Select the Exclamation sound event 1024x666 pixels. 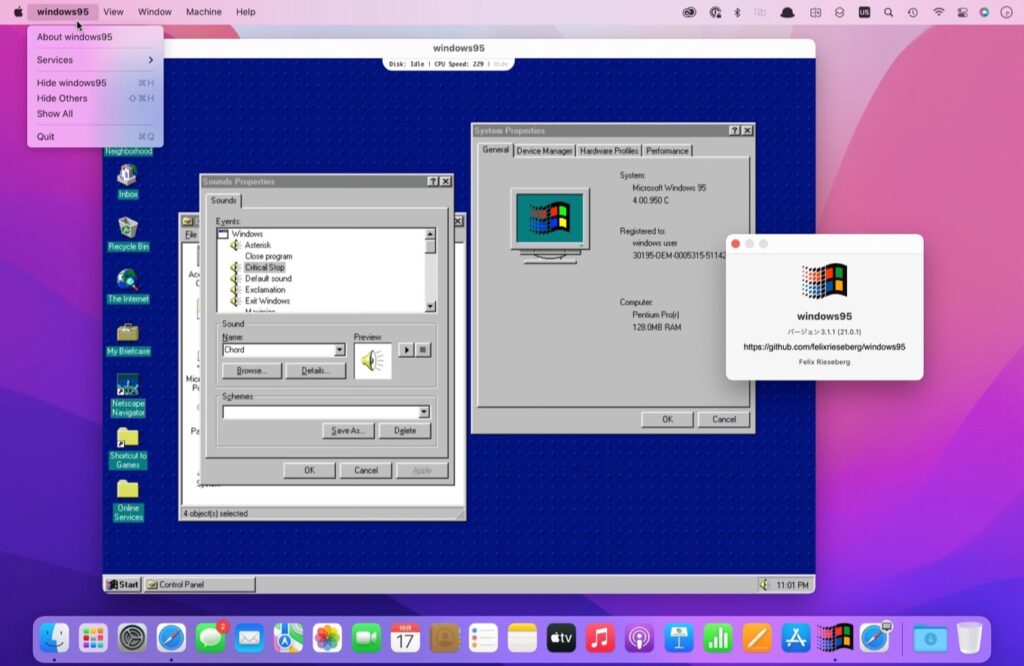pos(264,289)
